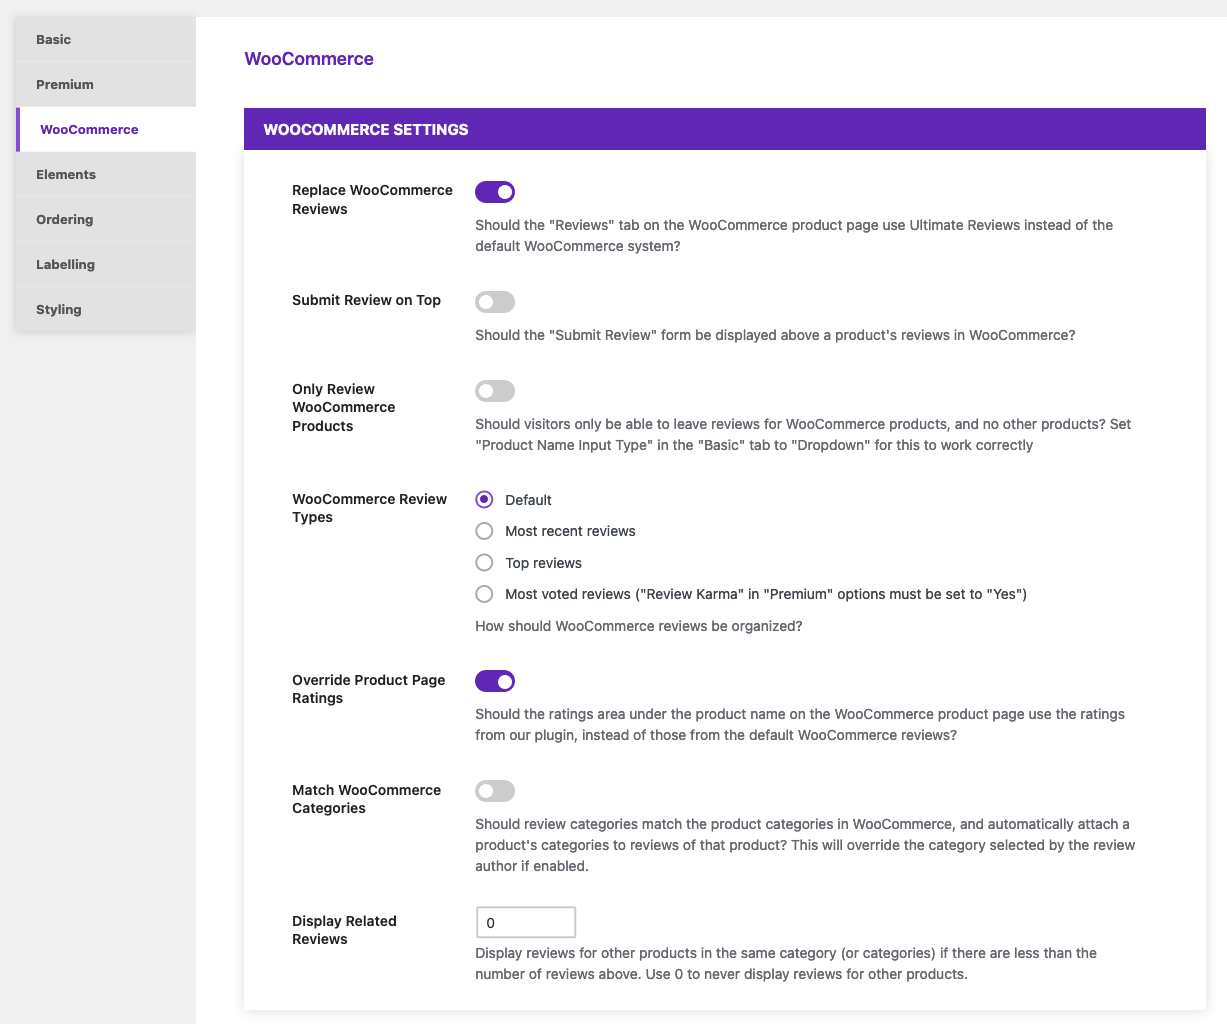This screenshot has width=1227, height=1024.
Task: Select Most voted reviews radio option
Action: (x=484, y=594)
